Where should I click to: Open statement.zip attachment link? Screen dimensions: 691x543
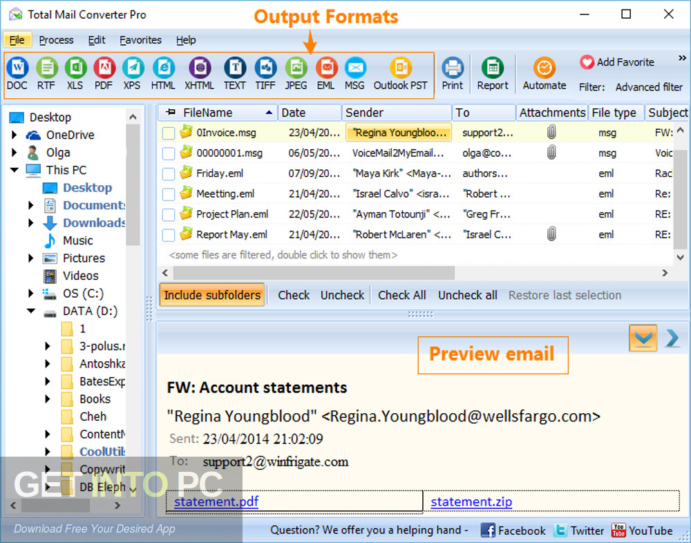coord(472,502)
